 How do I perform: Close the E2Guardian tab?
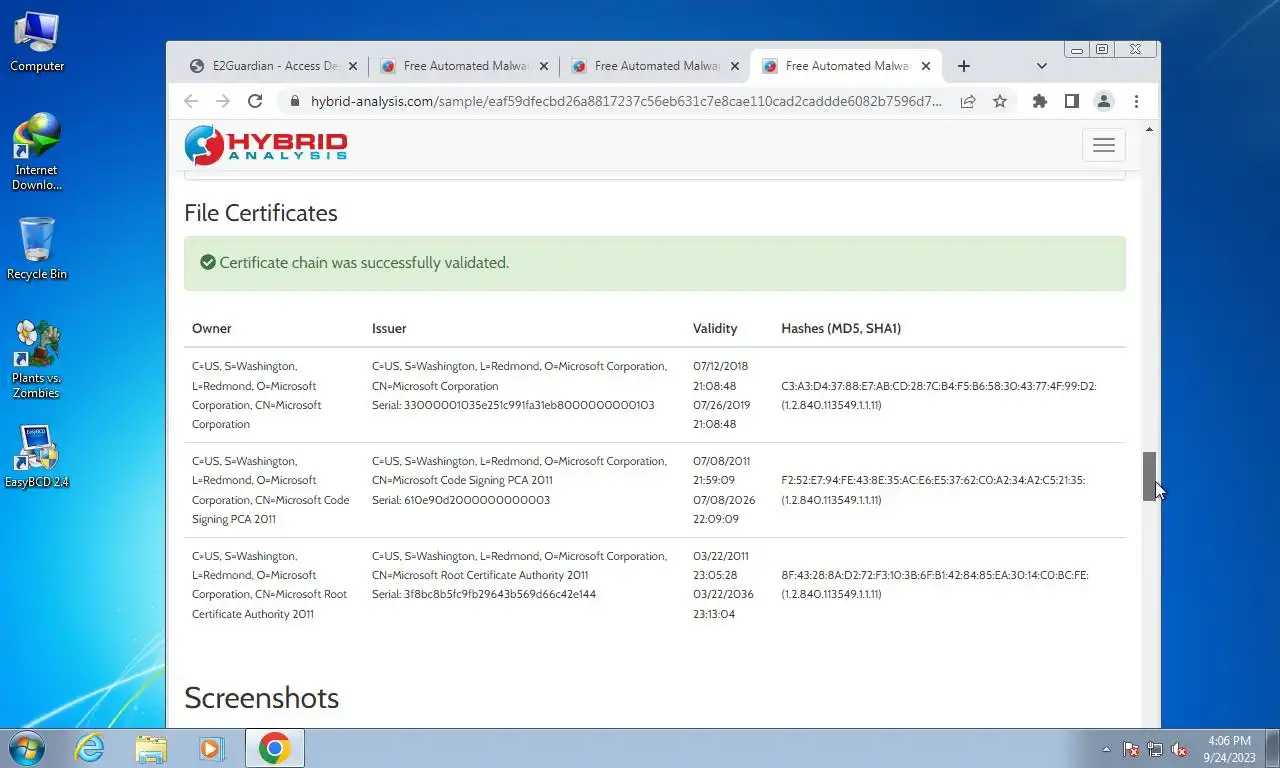point(353,66)
